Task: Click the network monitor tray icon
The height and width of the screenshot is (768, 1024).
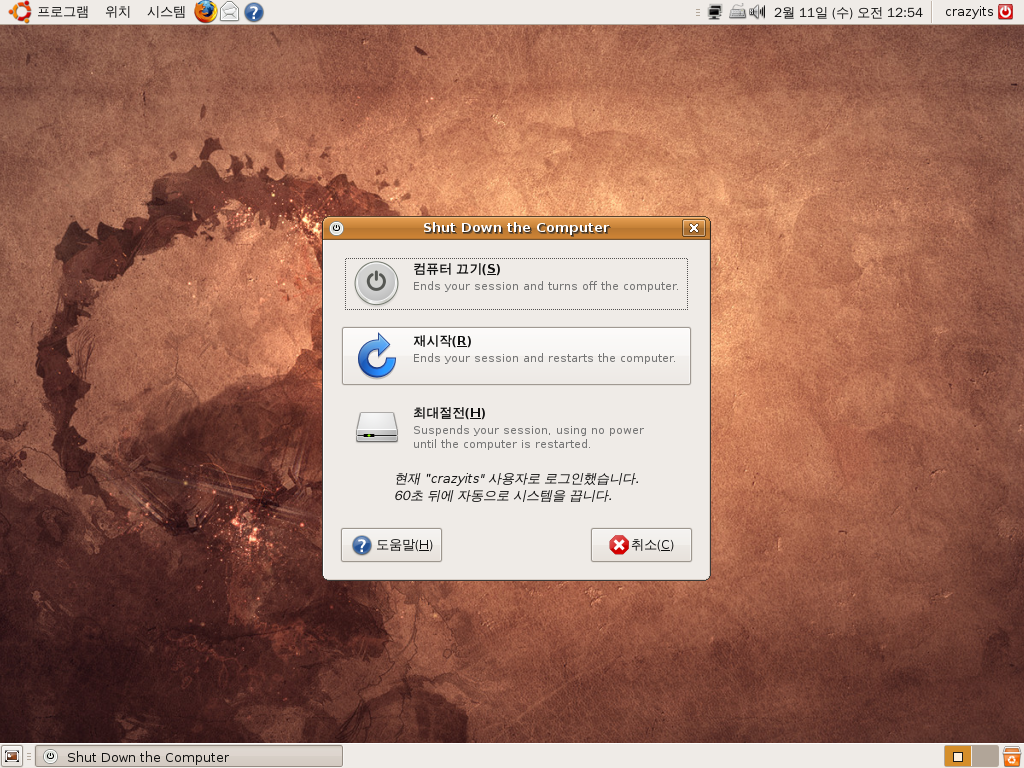Action: [715, 12]
